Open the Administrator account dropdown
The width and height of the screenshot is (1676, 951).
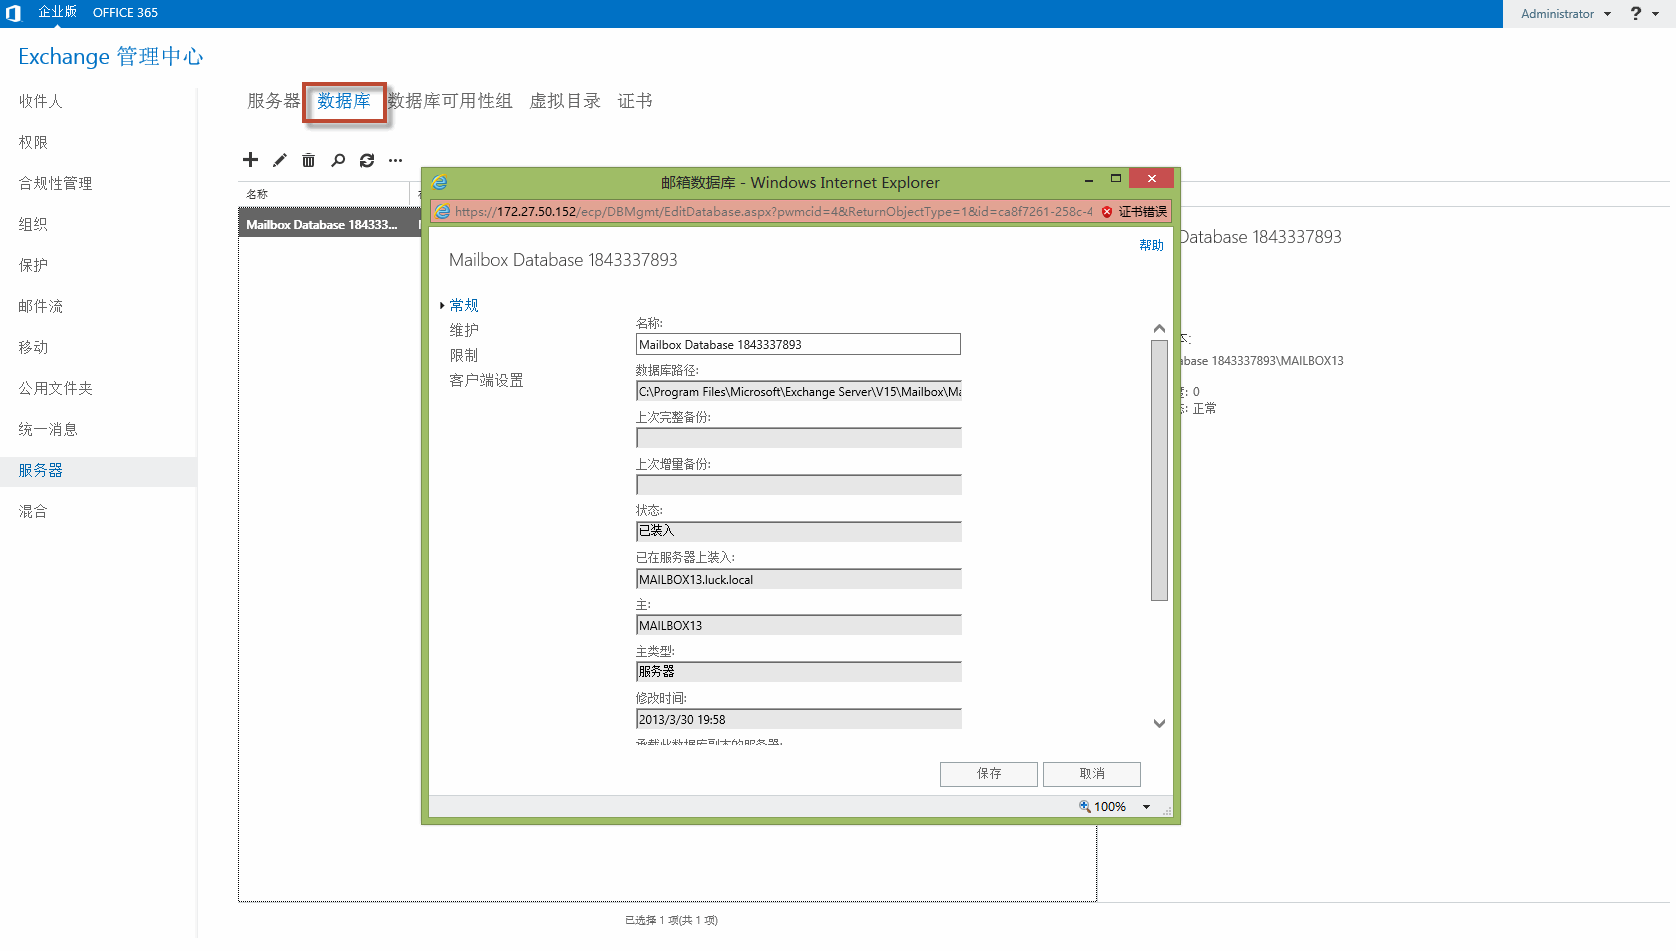point(1566,14)
